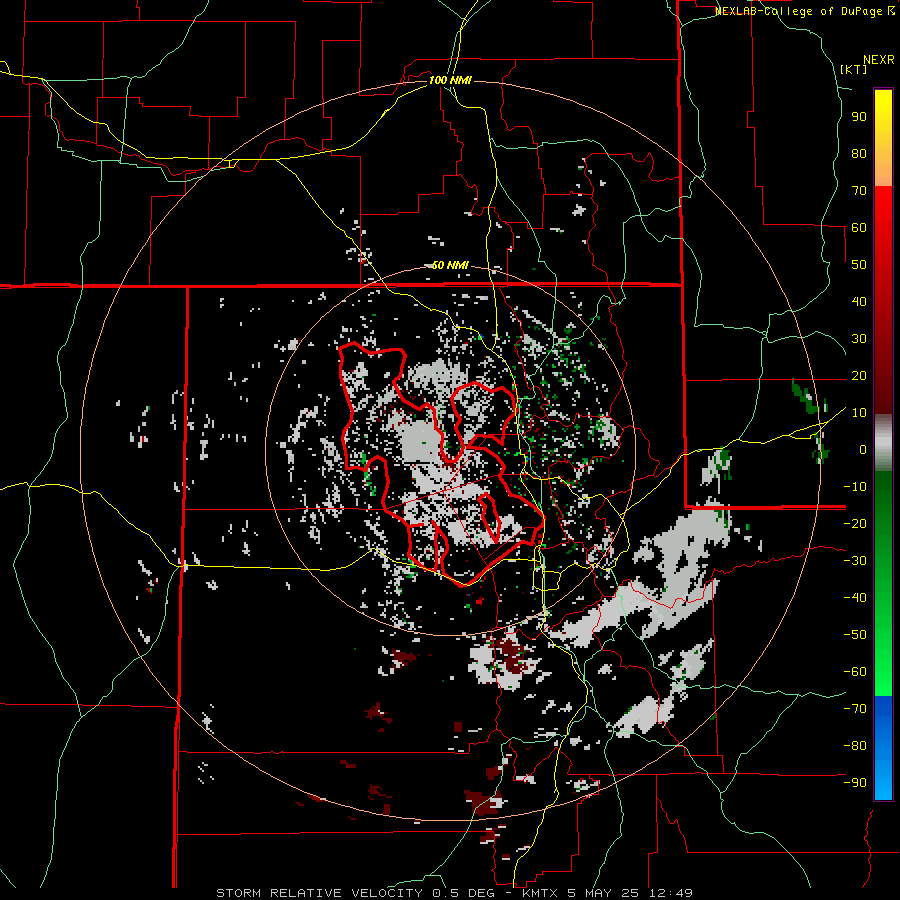The height and width of the screenshot is (900, 900).
Task: Click the storm relative velocity caption text
Action: click(x=454, y=893)
